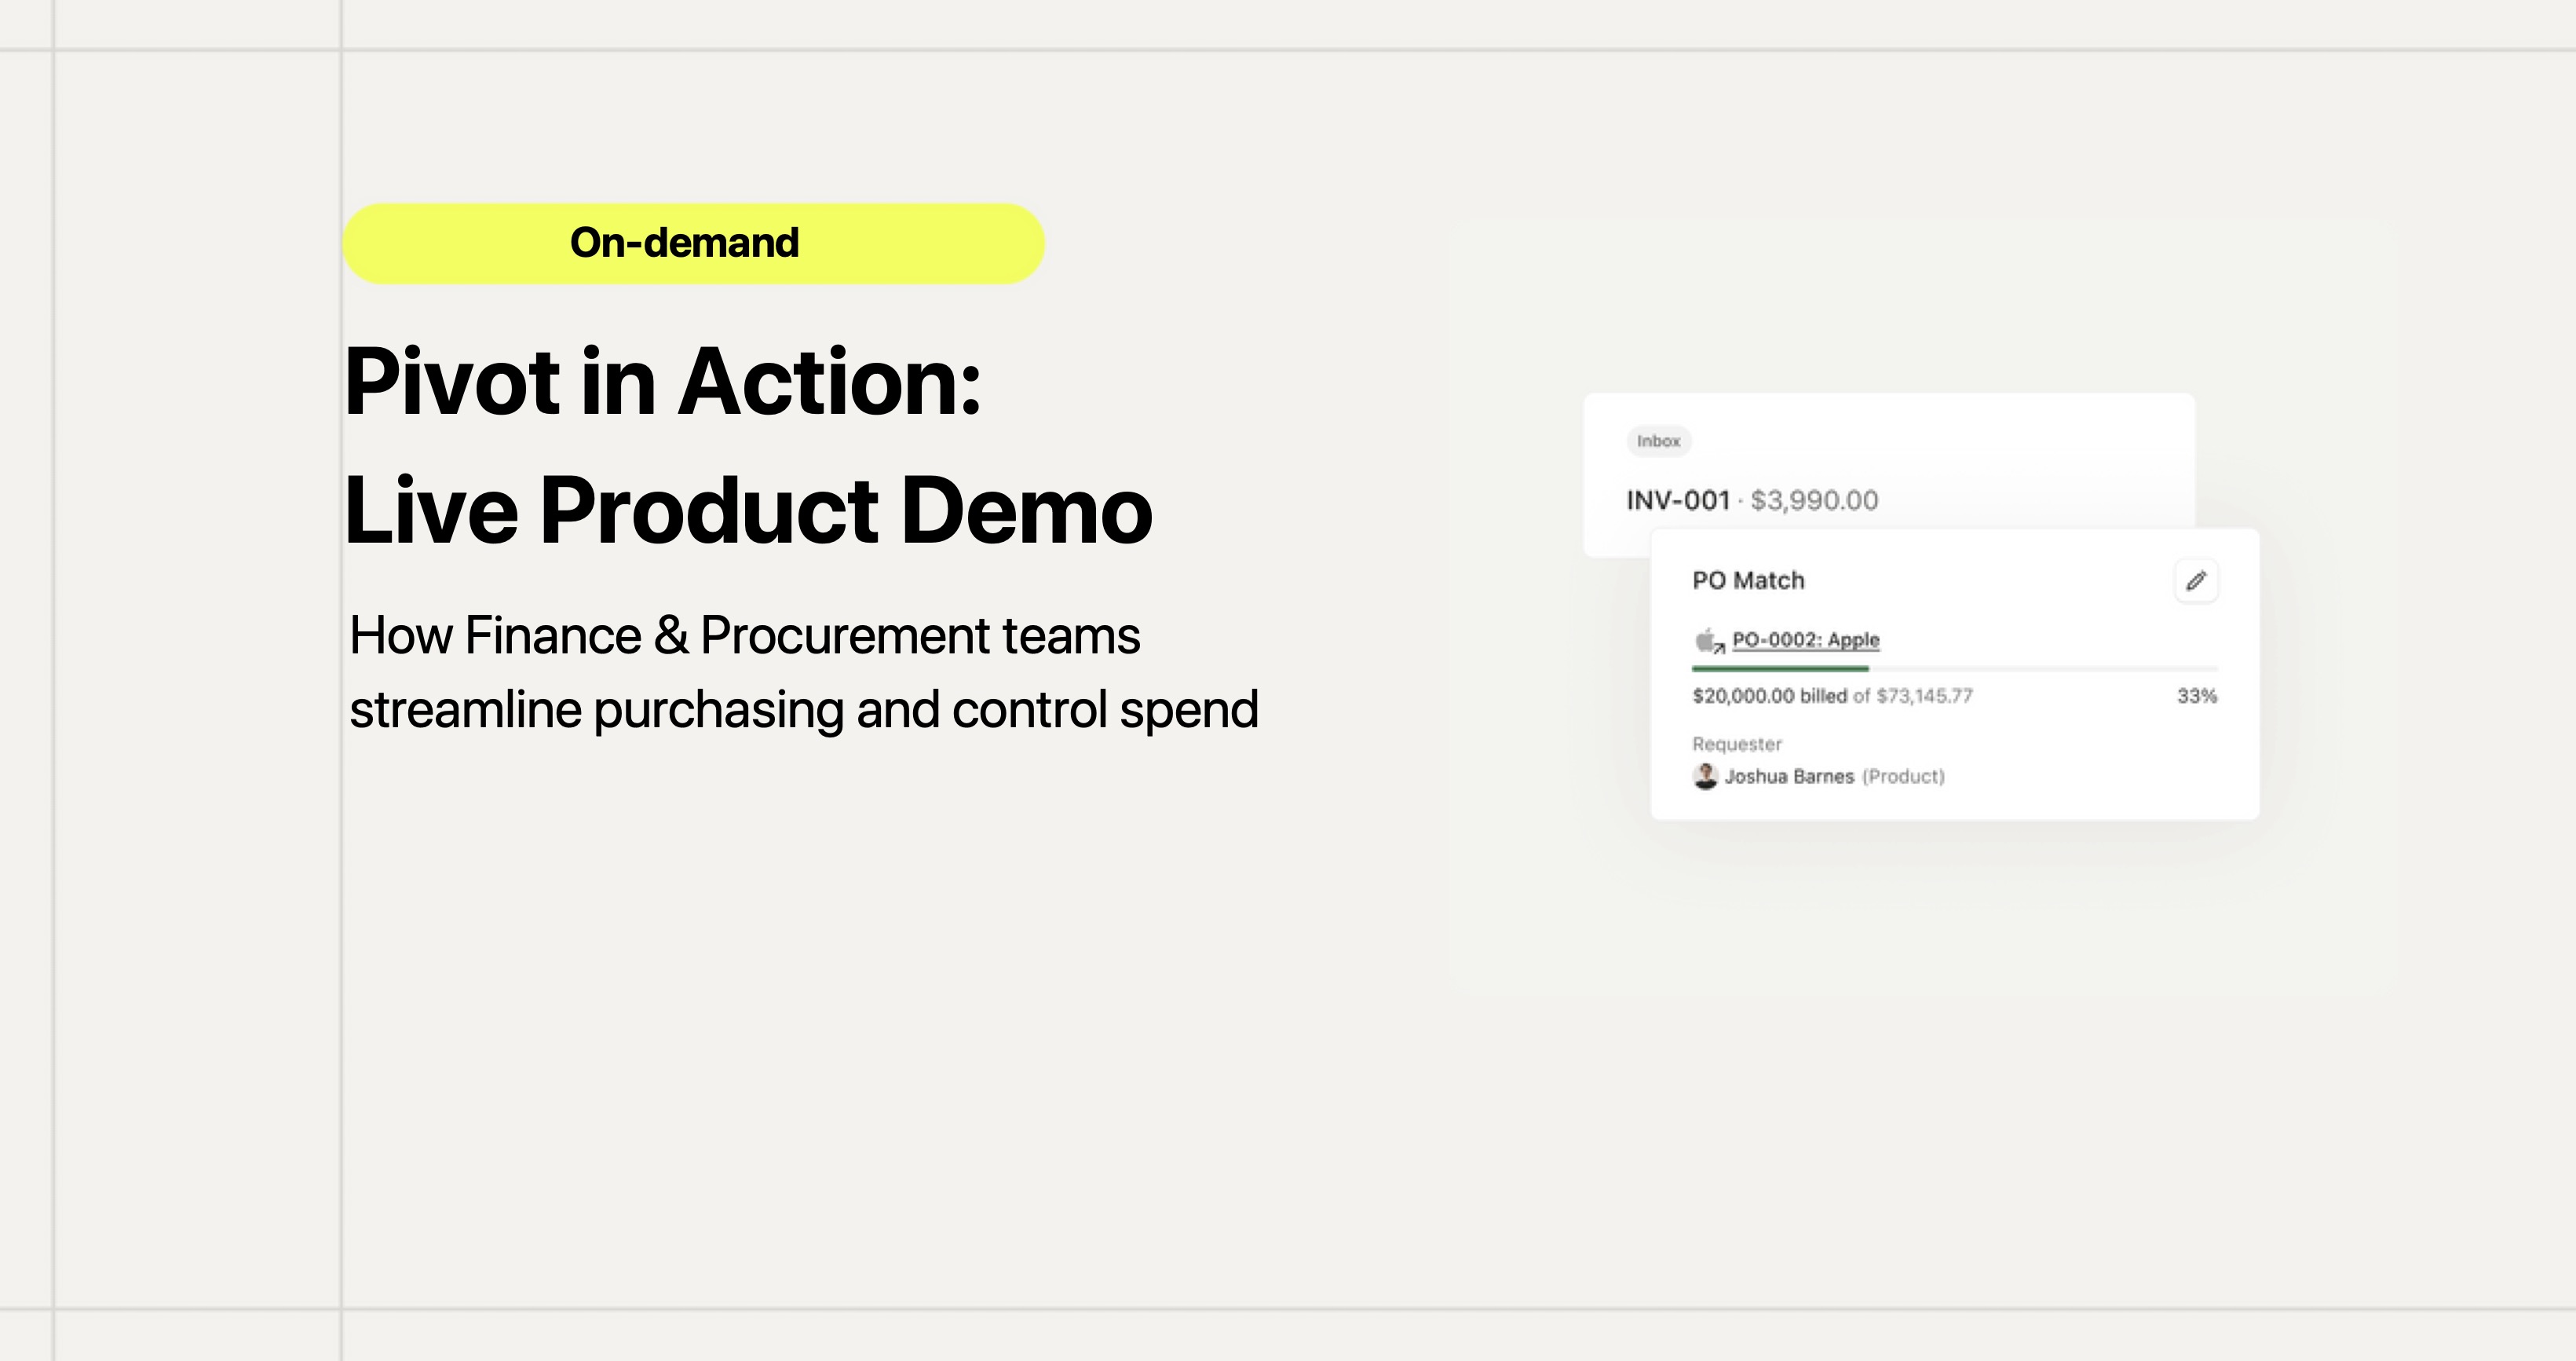
Task: Click the pencil edit icon on PO Match
Action: click(x=2196, y=581)
